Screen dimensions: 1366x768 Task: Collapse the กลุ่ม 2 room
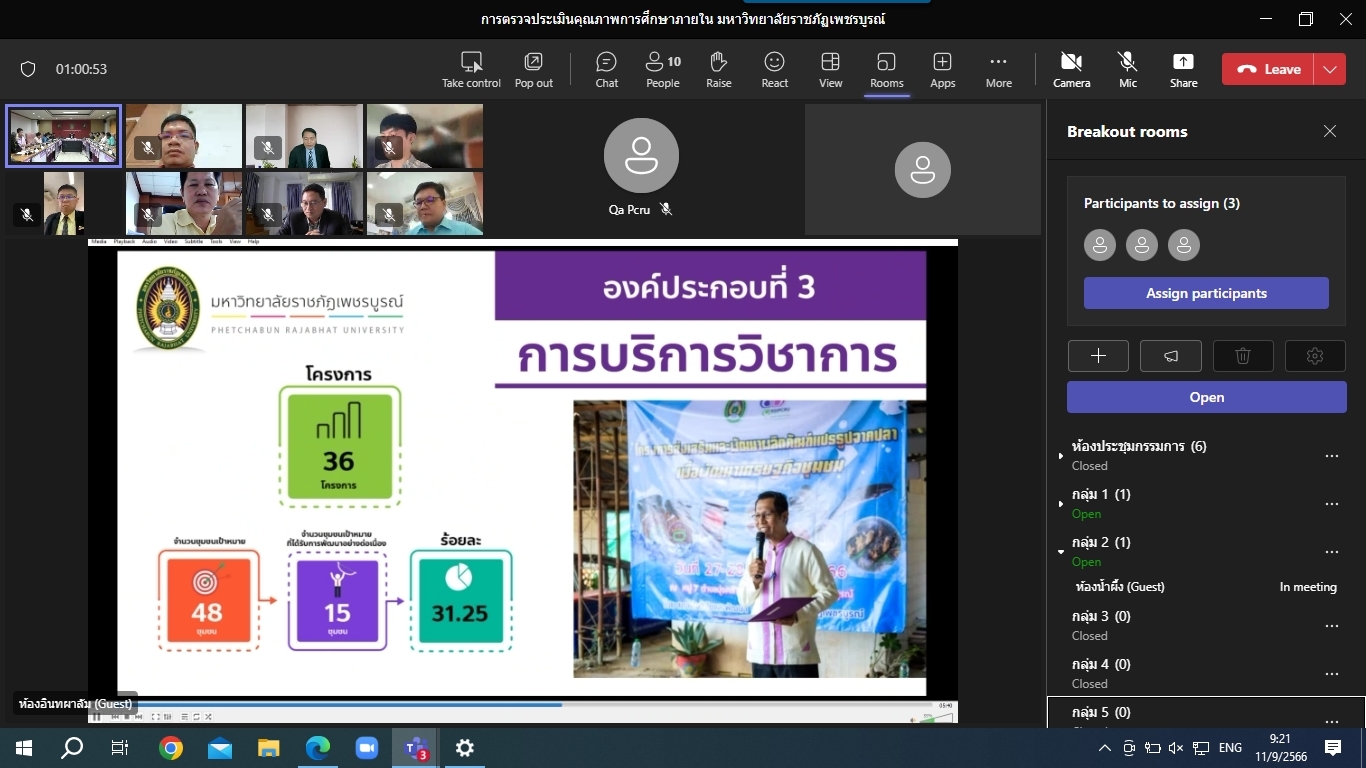(1061, 551)
